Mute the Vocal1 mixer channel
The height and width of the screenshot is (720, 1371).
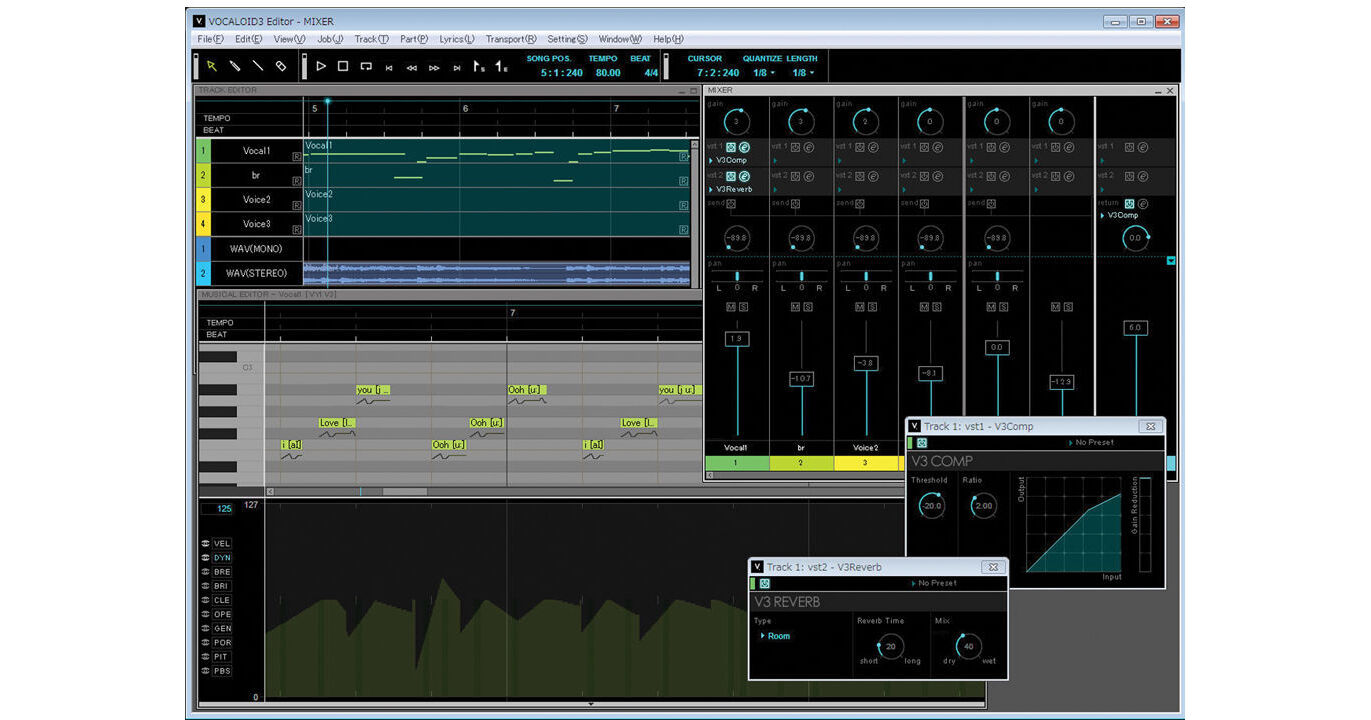[x=731, y=307]
